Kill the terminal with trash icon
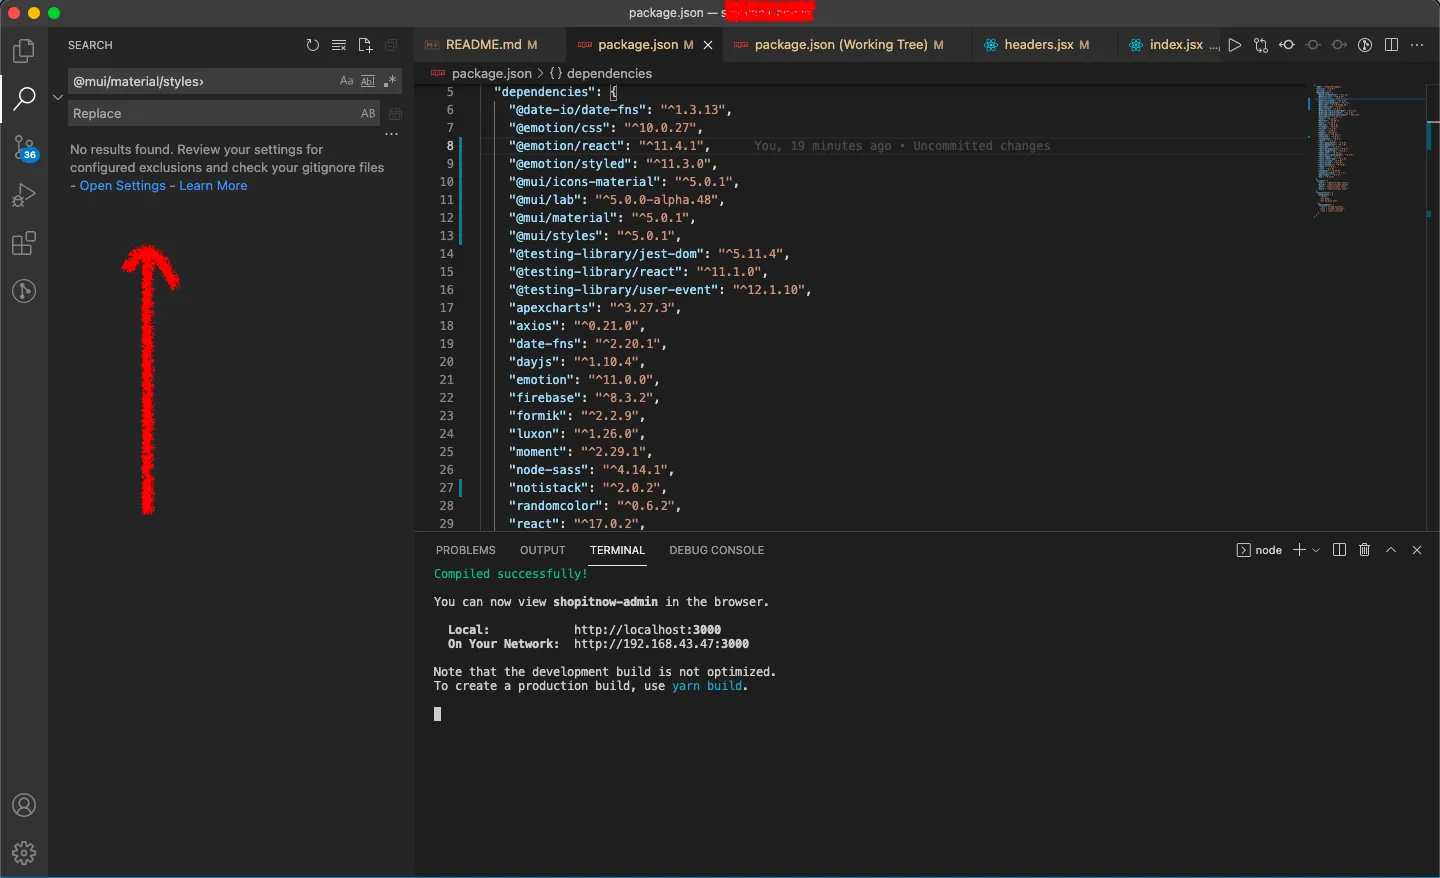The image size is (1440, 878). (x=1364, y=550)
